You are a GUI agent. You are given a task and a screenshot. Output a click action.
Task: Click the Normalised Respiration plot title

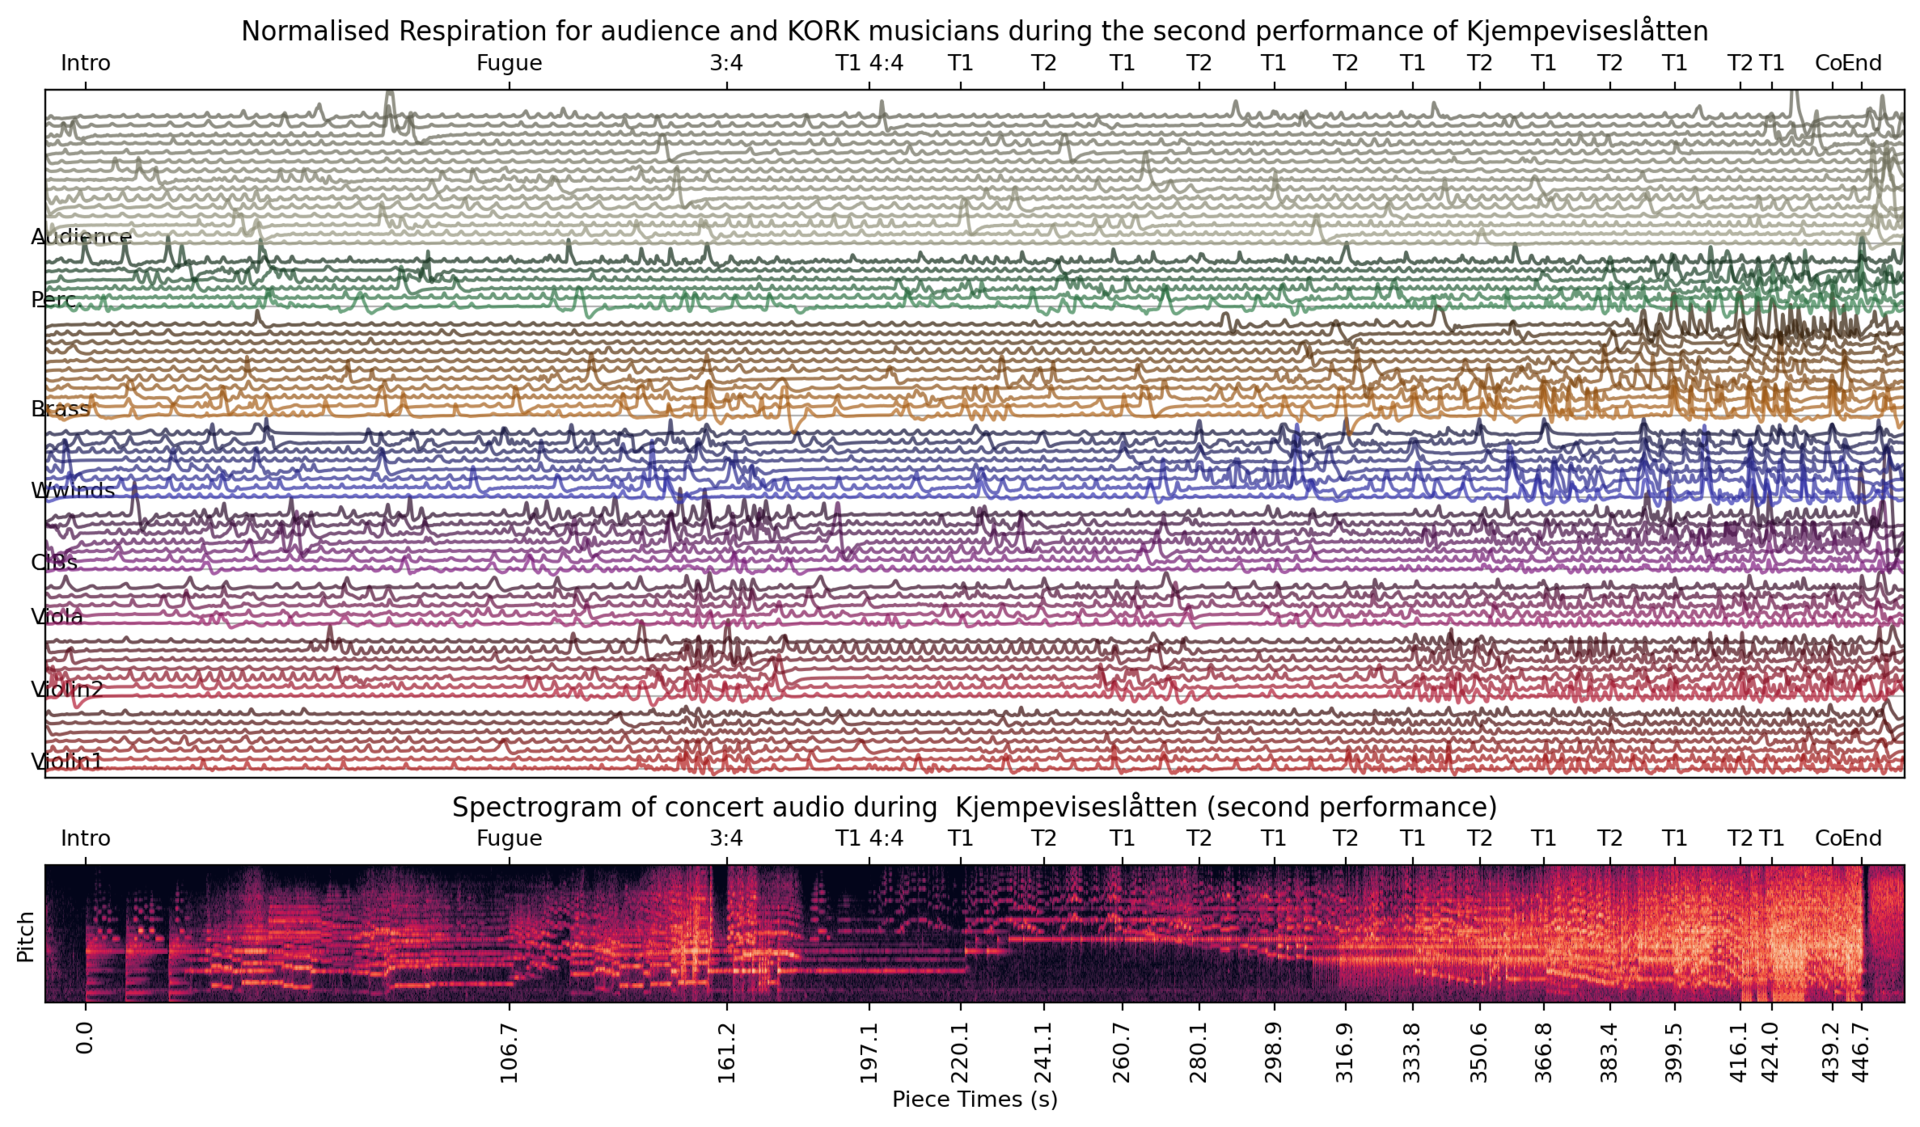974,31
